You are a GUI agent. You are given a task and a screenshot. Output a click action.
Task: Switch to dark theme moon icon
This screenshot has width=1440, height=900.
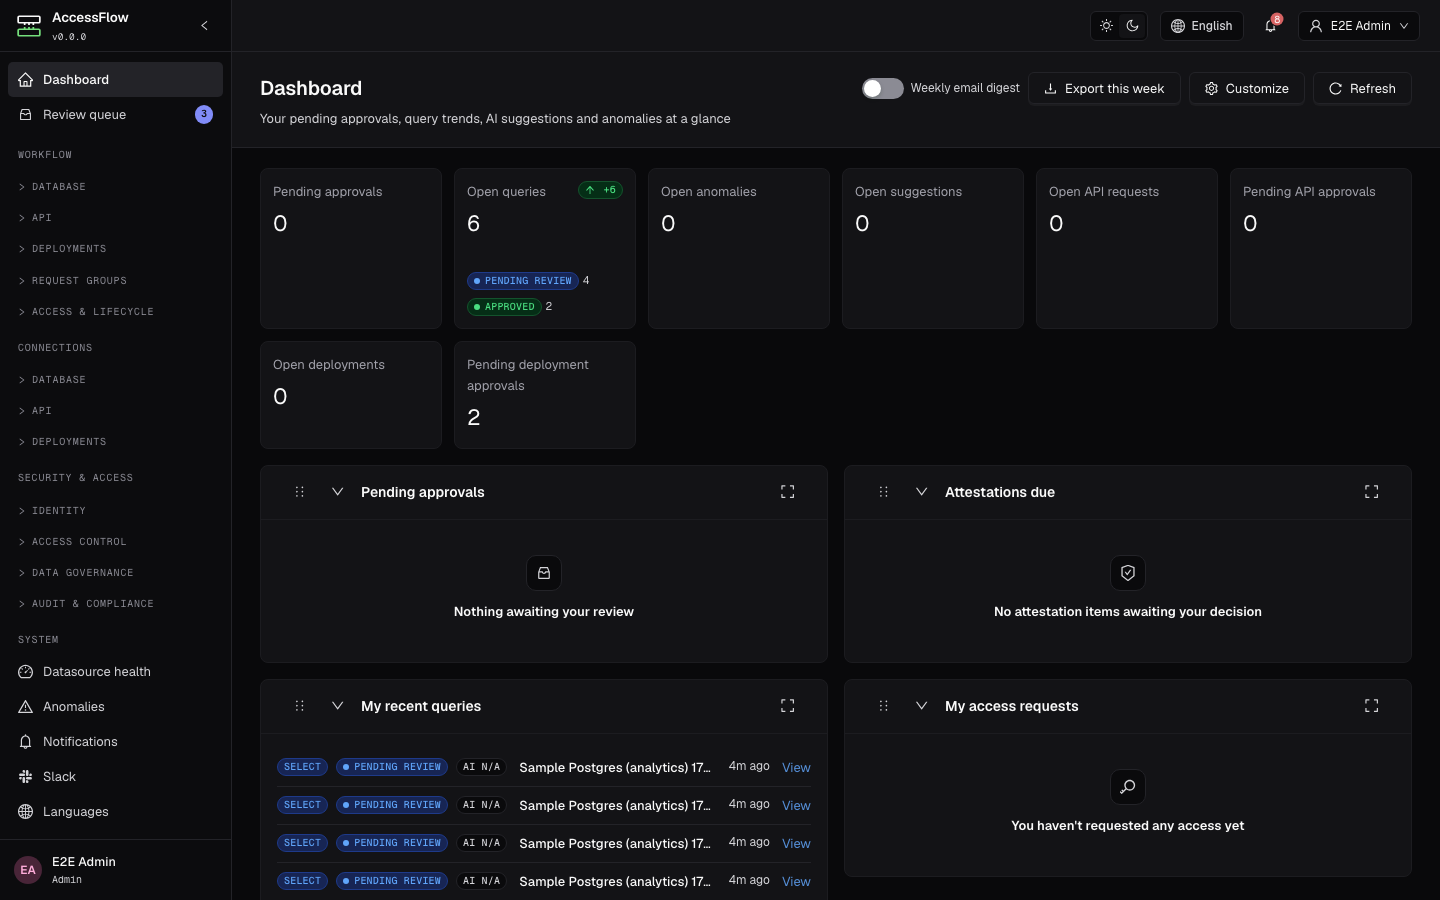[1132, 26]
